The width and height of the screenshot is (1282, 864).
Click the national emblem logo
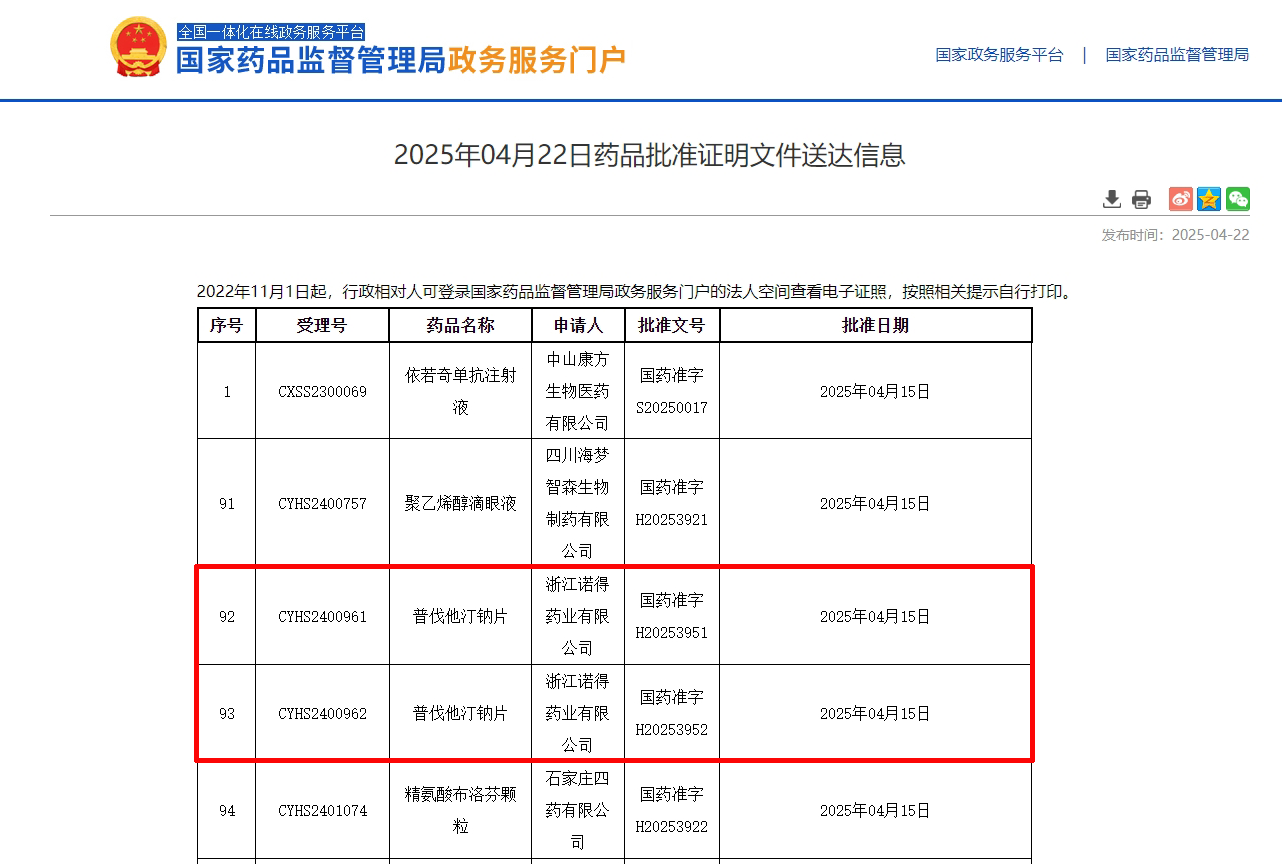point(138,47)
